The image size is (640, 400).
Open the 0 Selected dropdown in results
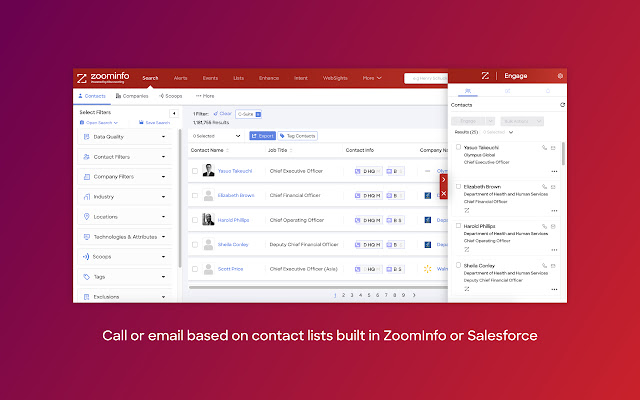(216, 136)
